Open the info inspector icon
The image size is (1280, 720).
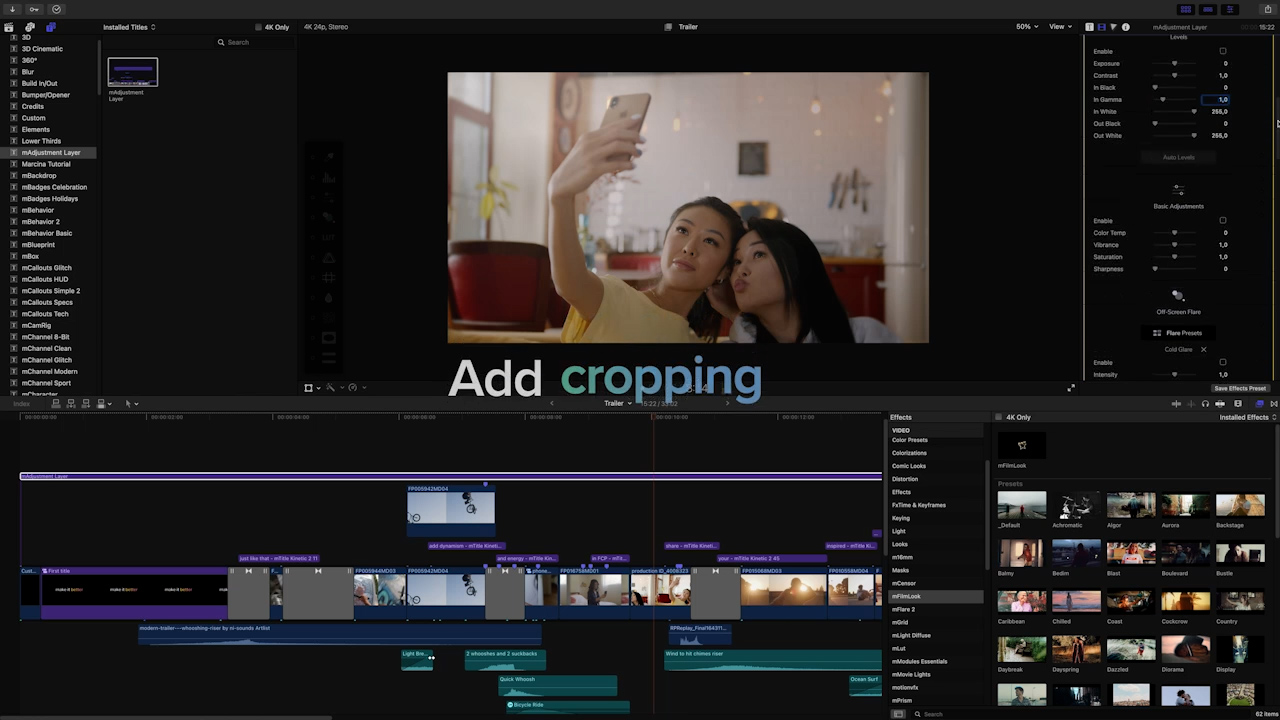pos(1125,27)
